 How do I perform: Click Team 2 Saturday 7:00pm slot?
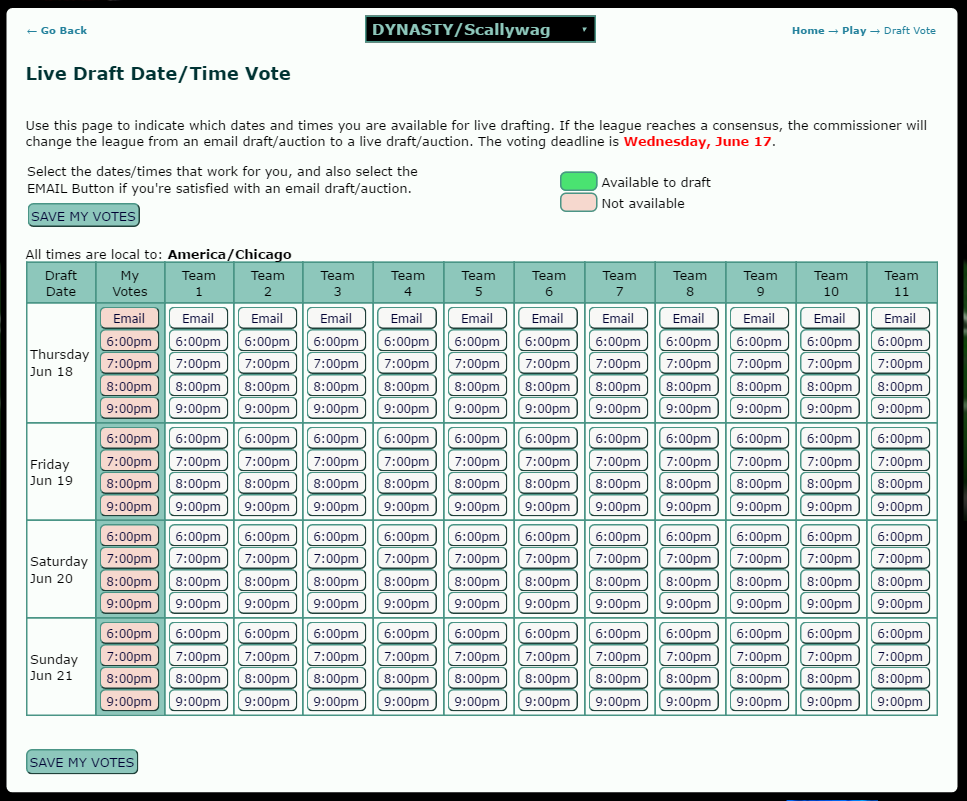tap(267, 559)
